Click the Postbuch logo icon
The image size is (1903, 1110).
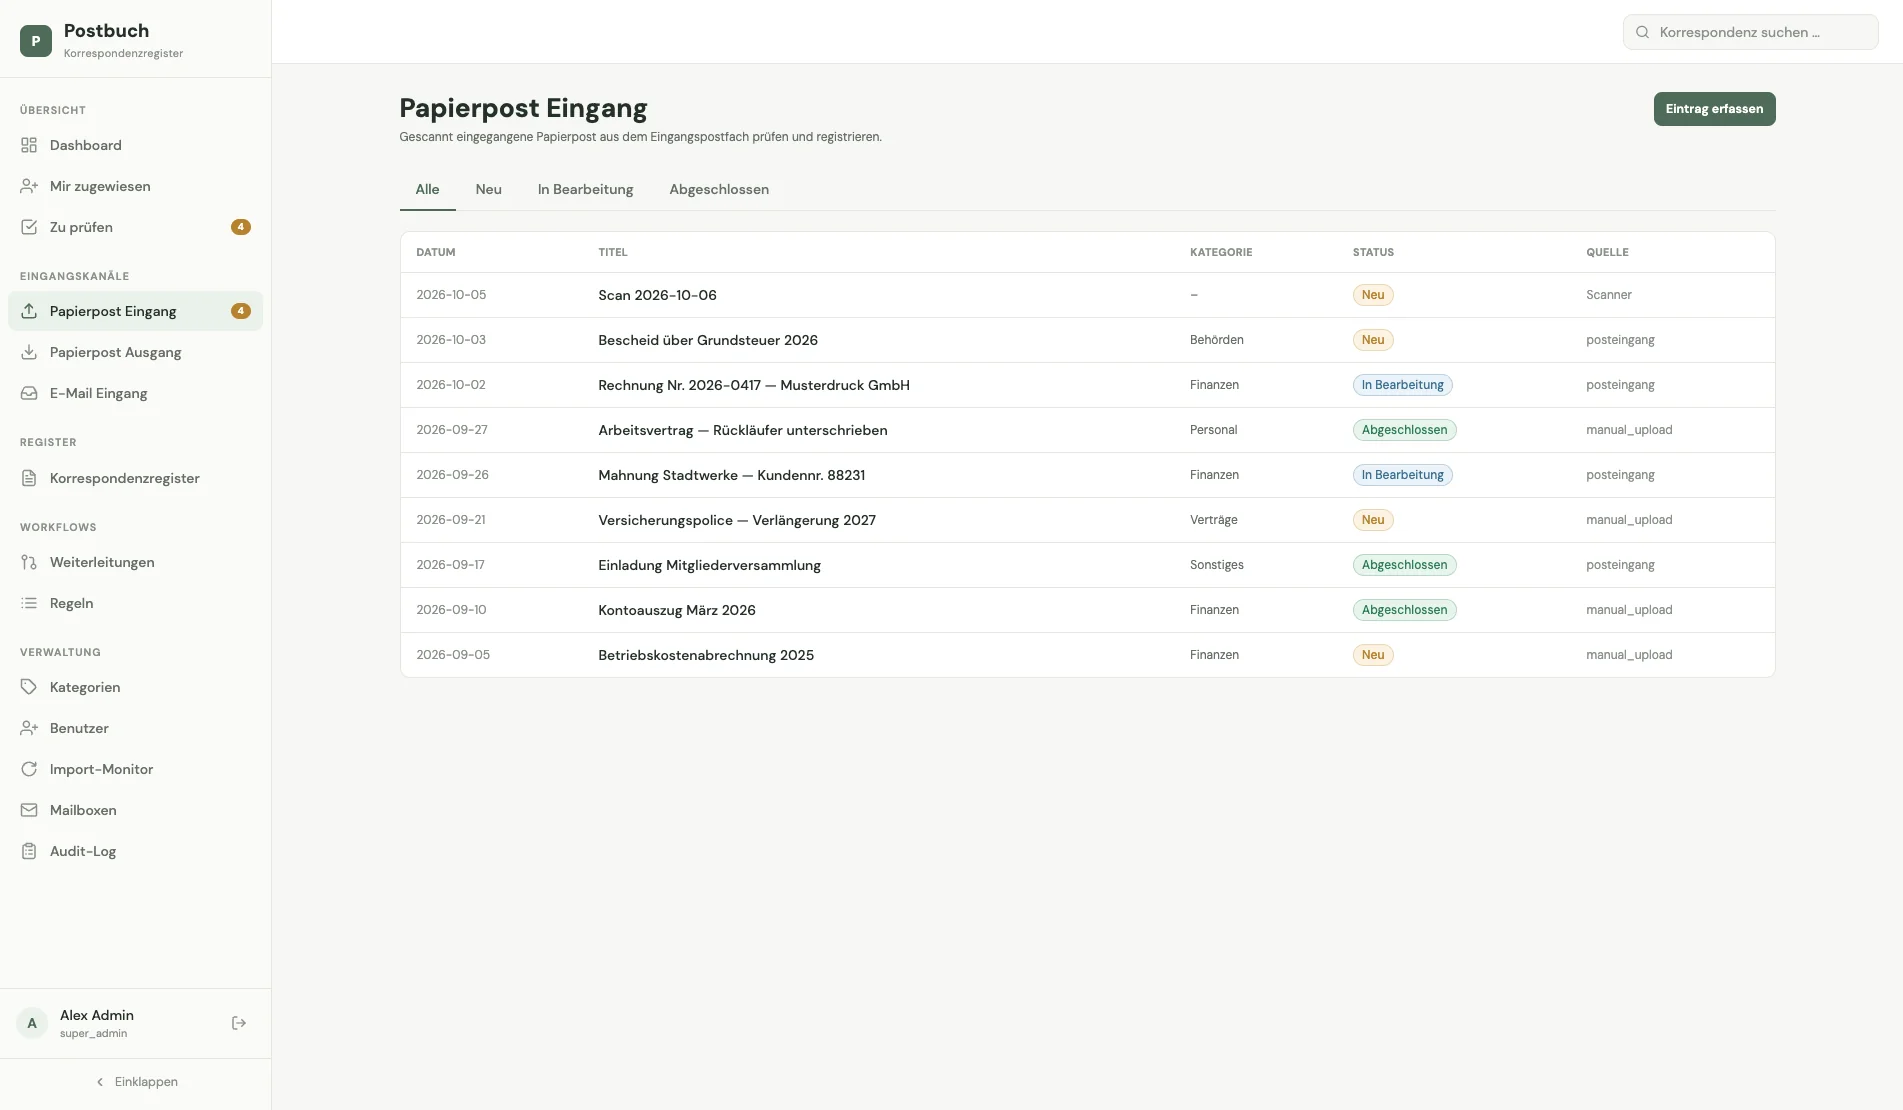point(36,41)
